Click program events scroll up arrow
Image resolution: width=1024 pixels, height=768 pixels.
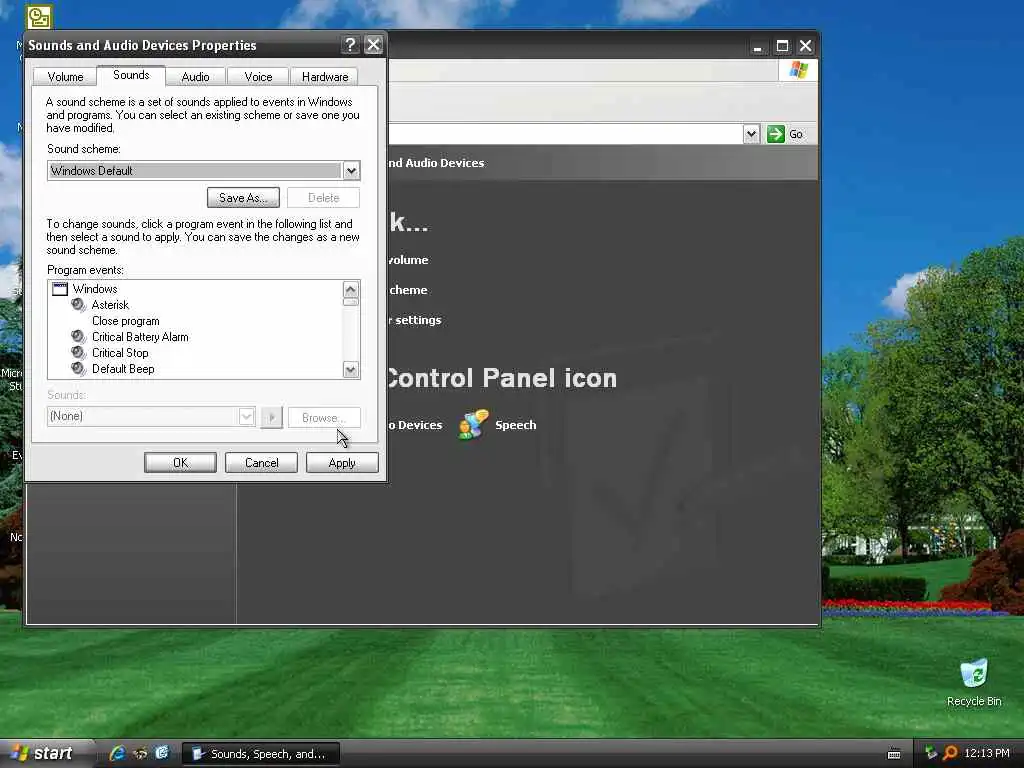click(351, 289)
